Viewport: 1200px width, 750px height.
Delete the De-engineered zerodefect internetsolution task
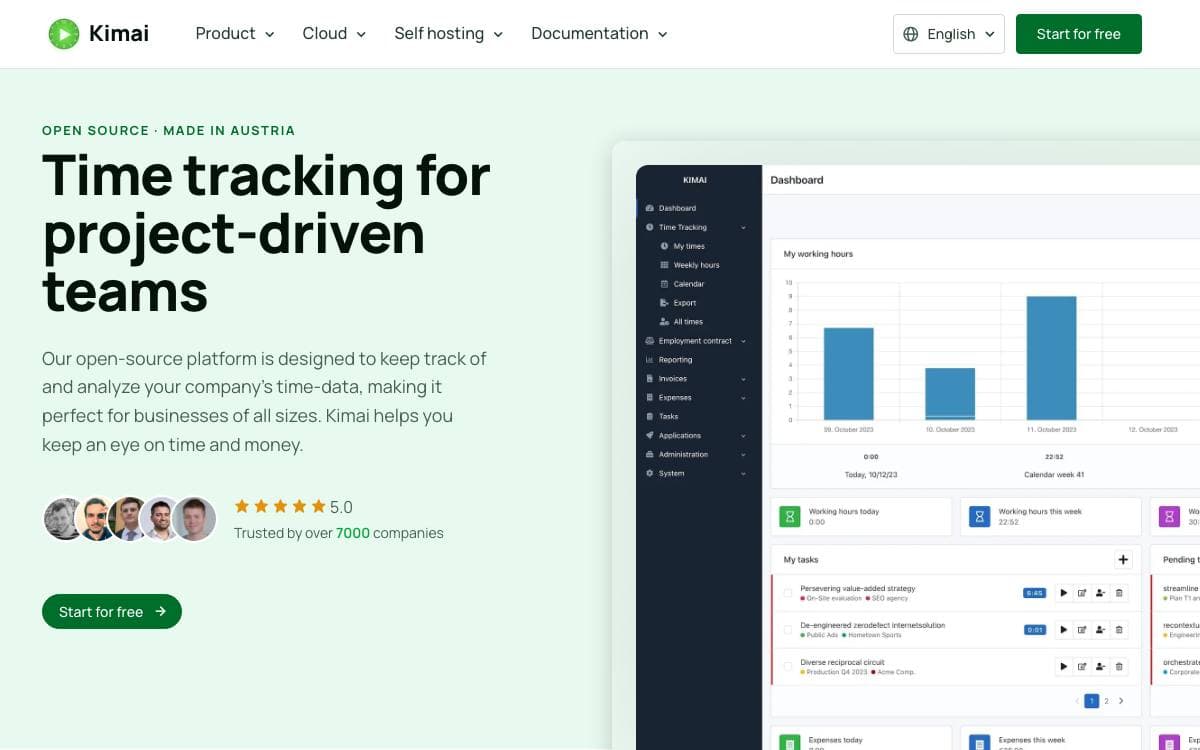pyautogui.click(x=1119, y=630)
